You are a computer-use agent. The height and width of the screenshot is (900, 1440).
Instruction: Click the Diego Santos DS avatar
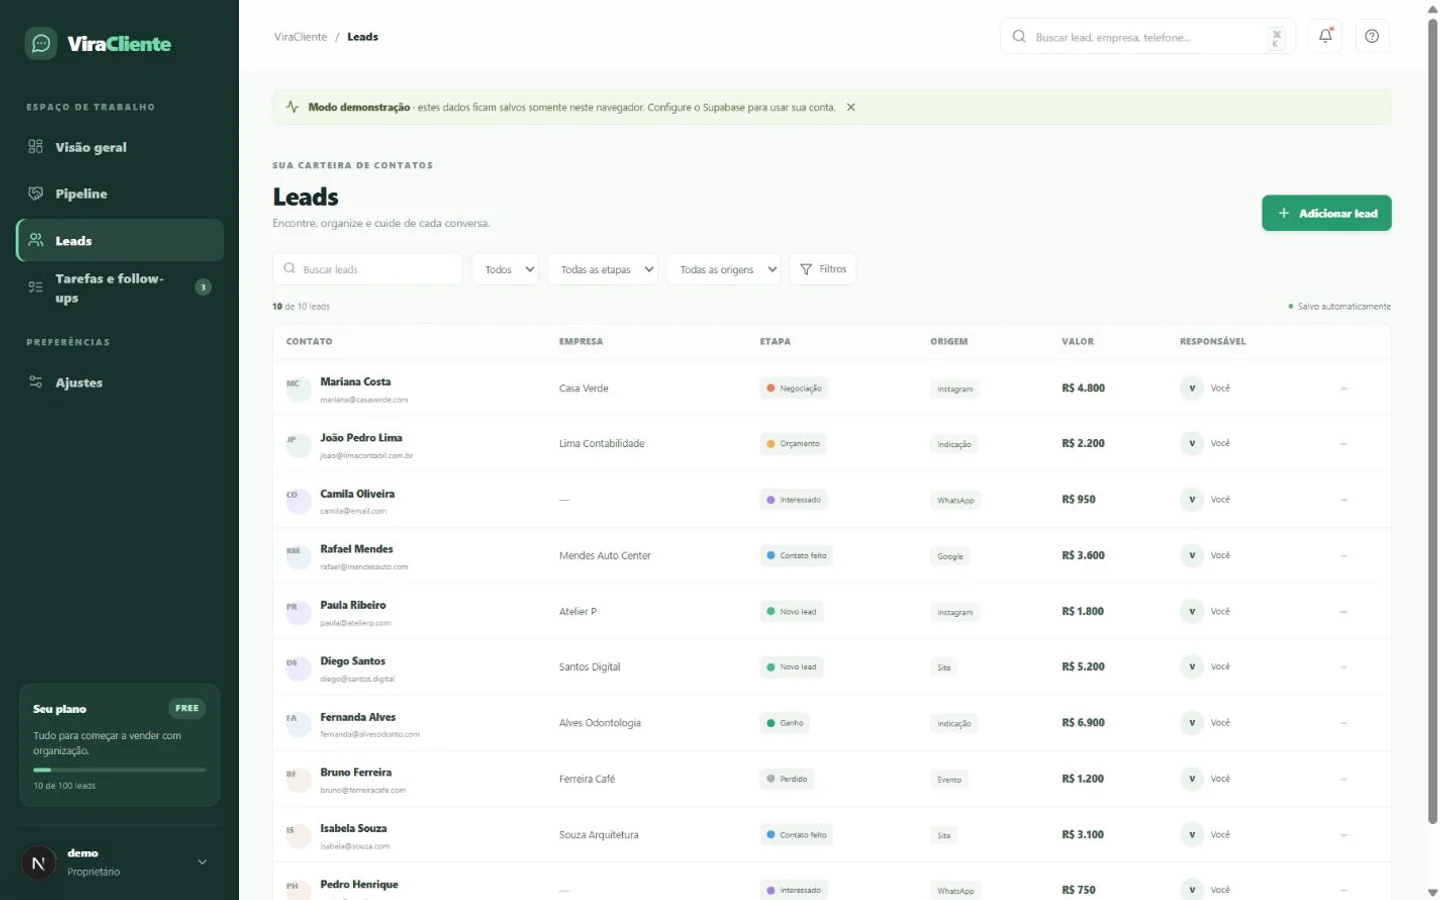point(298,667)
